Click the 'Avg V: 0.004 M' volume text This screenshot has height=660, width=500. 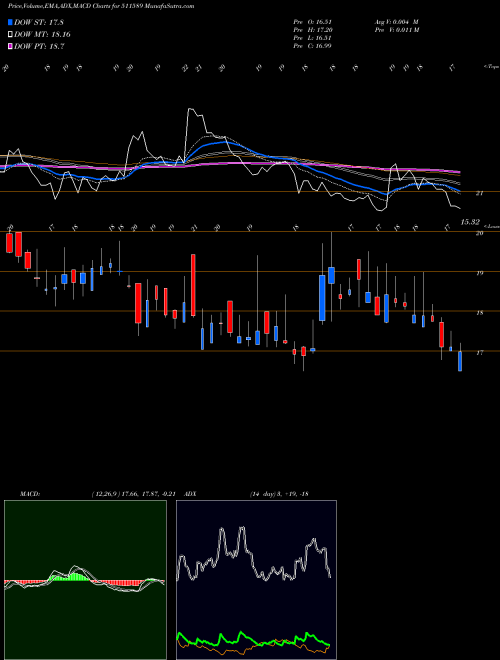coord(396,22)
